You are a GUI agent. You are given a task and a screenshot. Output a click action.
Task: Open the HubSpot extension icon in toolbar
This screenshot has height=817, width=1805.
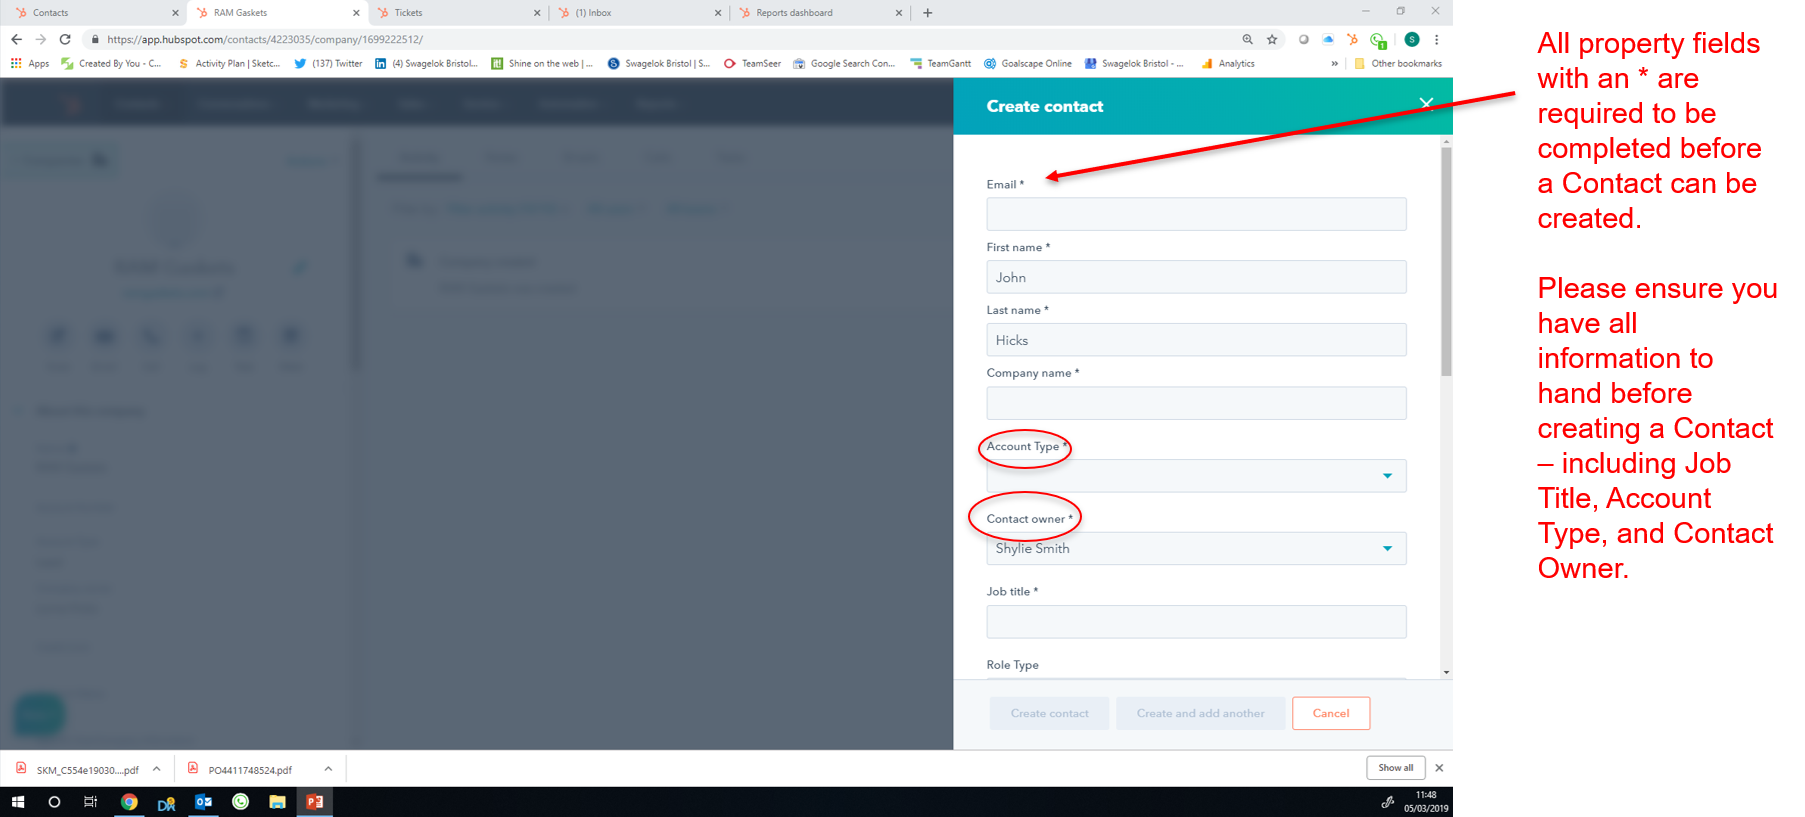(1352, 40)
